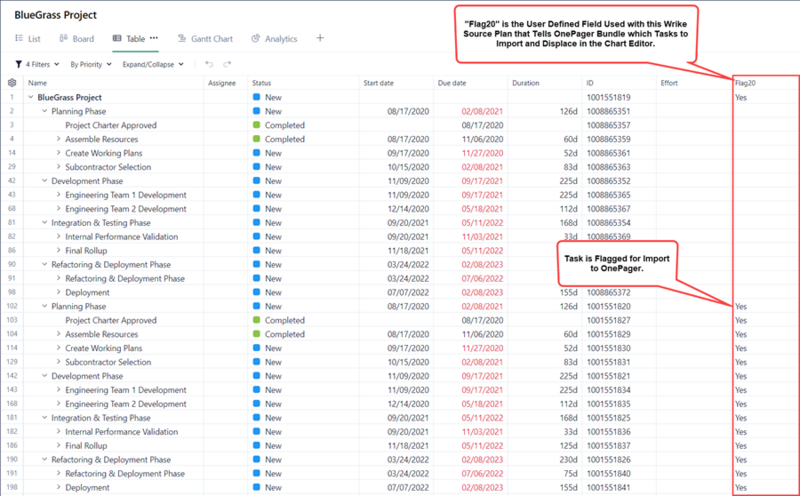Open Project Charter Approved in row 103
Screen dimensions: 800x496
[111, 320]
